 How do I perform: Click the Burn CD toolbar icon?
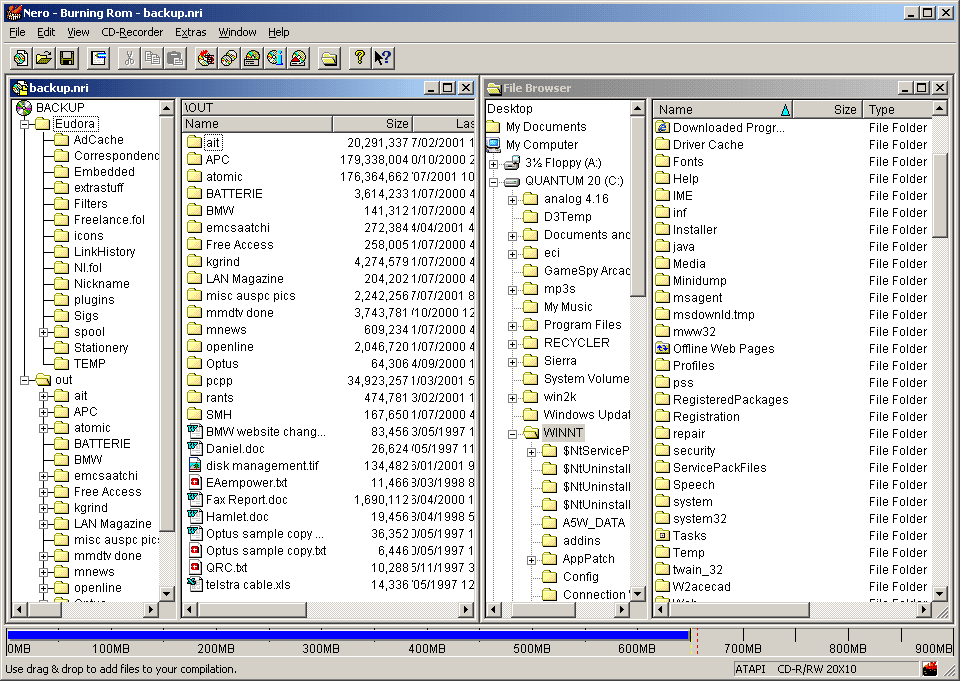pos(206,58)
